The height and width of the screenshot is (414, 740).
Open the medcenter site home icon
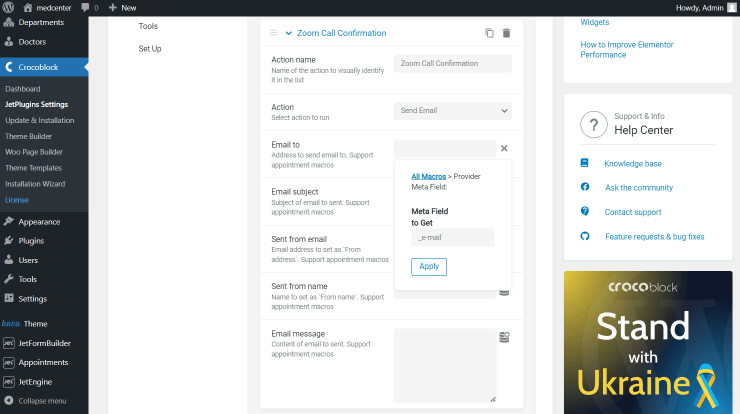pyautogui.click(x=28, y=8)
